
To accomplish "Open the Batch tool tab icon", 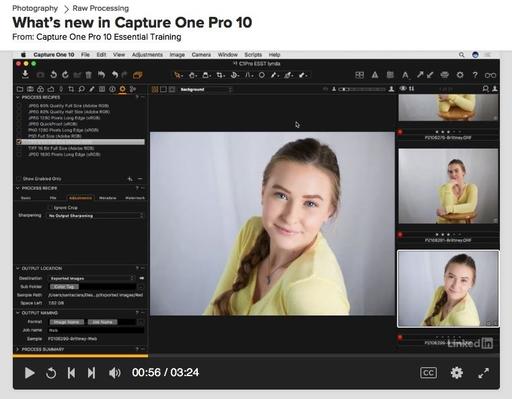I will (x=133, y=89).
